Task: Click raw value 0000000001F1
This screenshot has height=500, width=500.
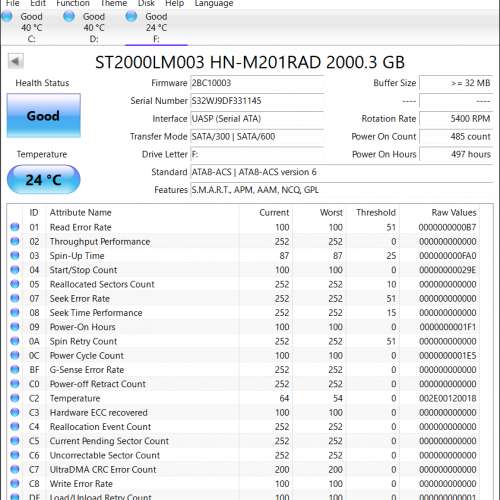Action: pyautogui.click(x=448, y=327)
